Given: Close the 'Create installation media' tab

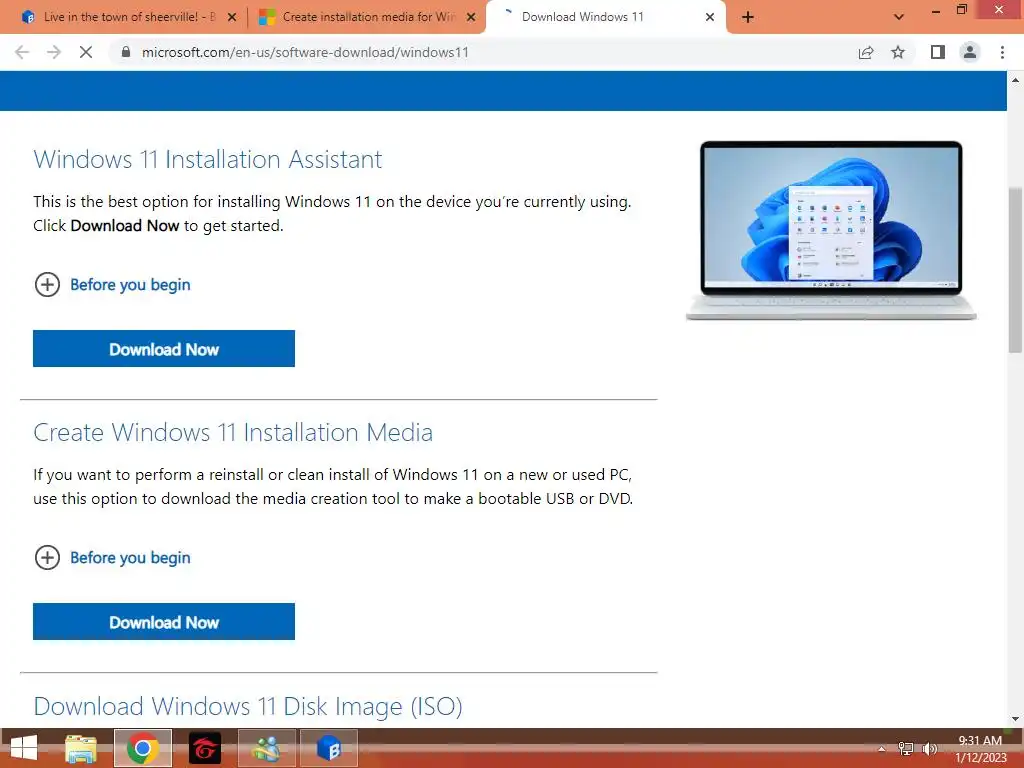Looking at the screenshot, I should point(471,18).
